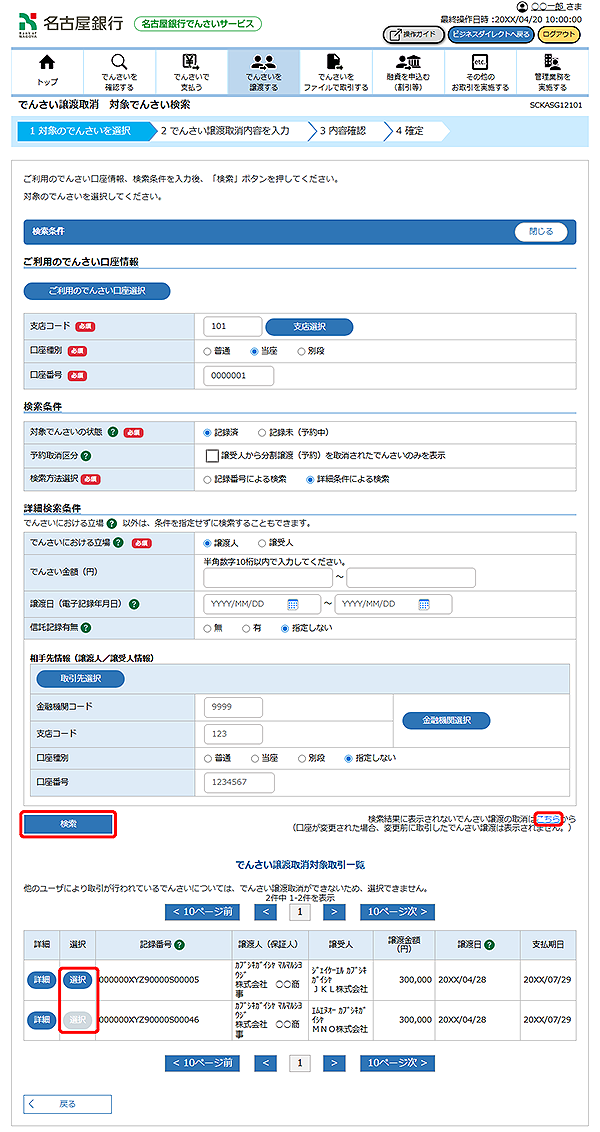
Task: Jump forward with 10ページ次 button
Action: coord(398,912)
